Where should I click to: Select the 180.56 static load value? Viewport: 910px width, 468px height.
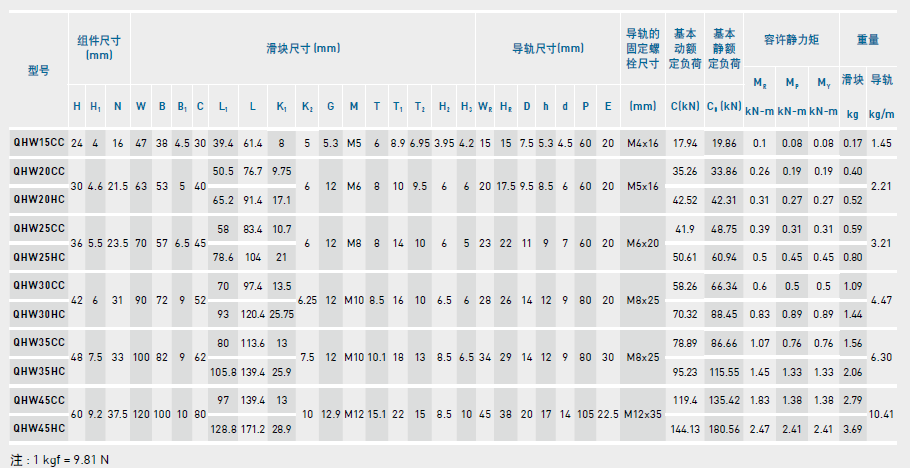[x=723, y=428]
